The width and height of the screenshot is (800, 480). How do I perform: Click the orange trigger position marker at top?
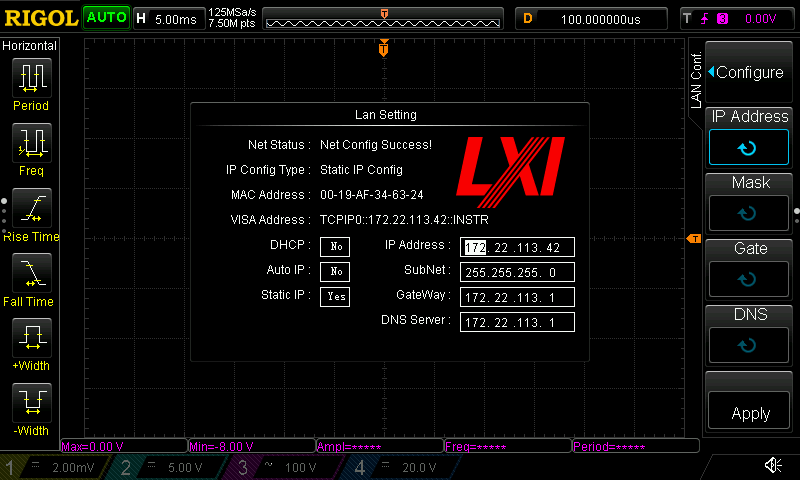384,47
